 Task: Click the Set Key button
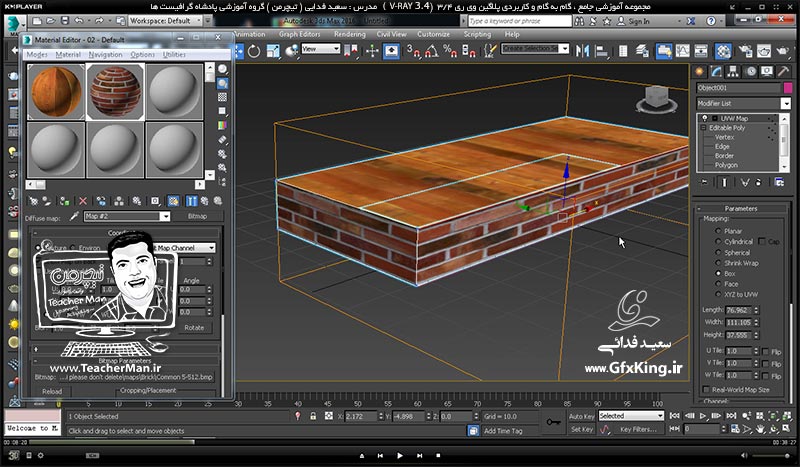click(x=581, y=429)
